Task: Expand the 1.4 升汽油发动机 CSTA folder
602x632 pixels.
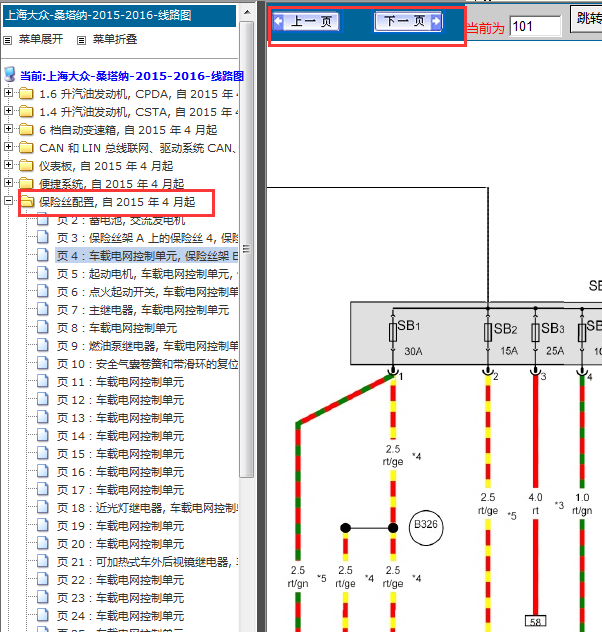Action: 8,110
